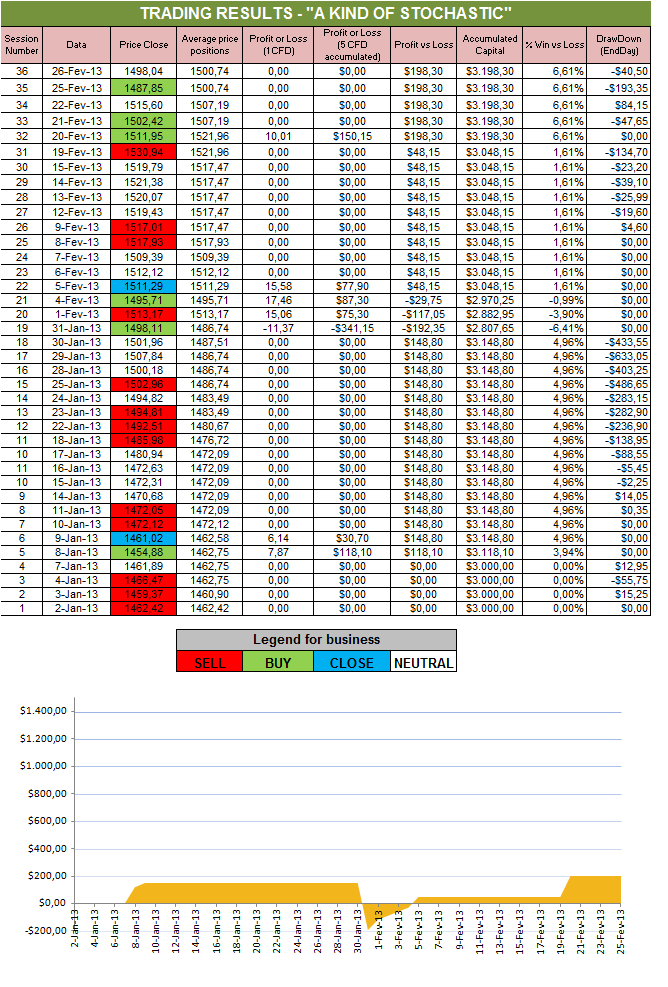This screenshot has height=987, width=668.
Task: Click the 25-Fev-13 chart axis label
Action: point(621,931)
